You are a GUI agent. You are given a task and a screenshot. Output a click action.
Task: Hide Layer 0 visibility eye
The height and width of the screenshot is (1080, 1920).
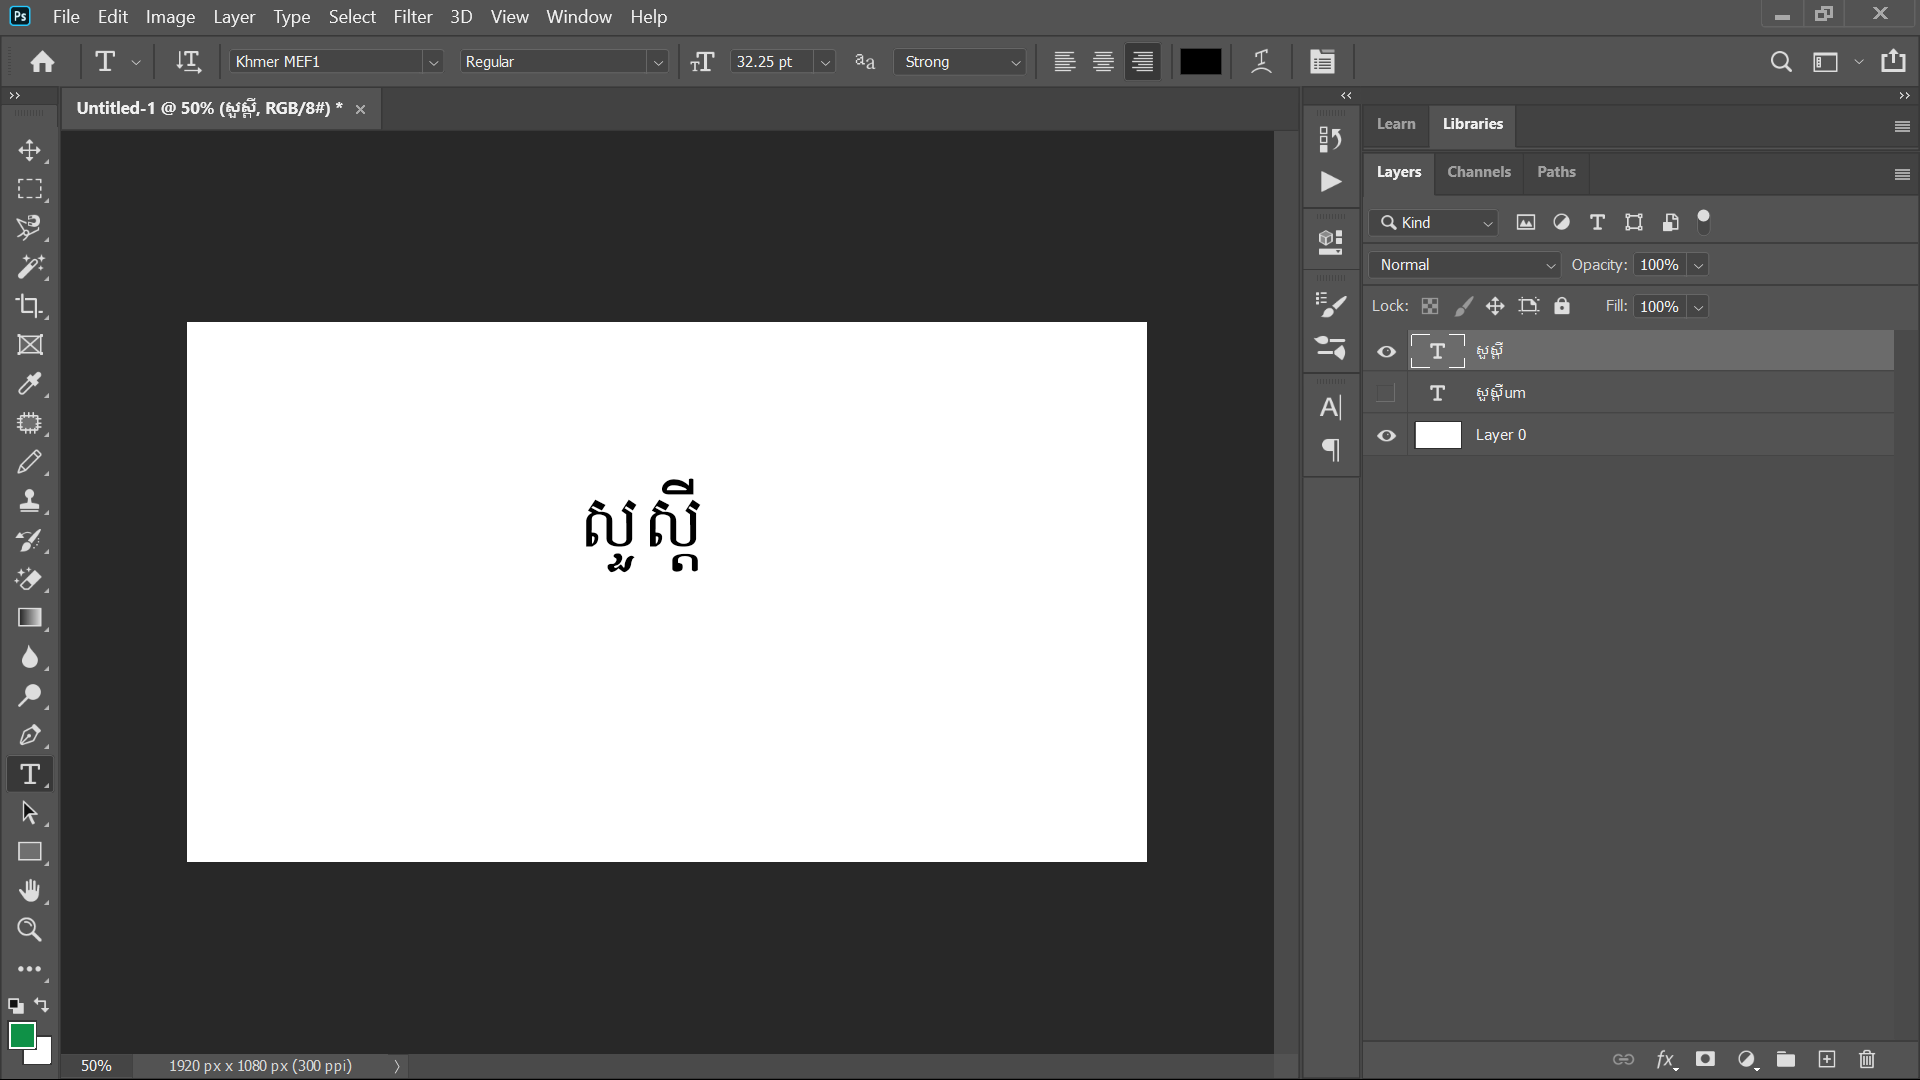[1386, 435]
